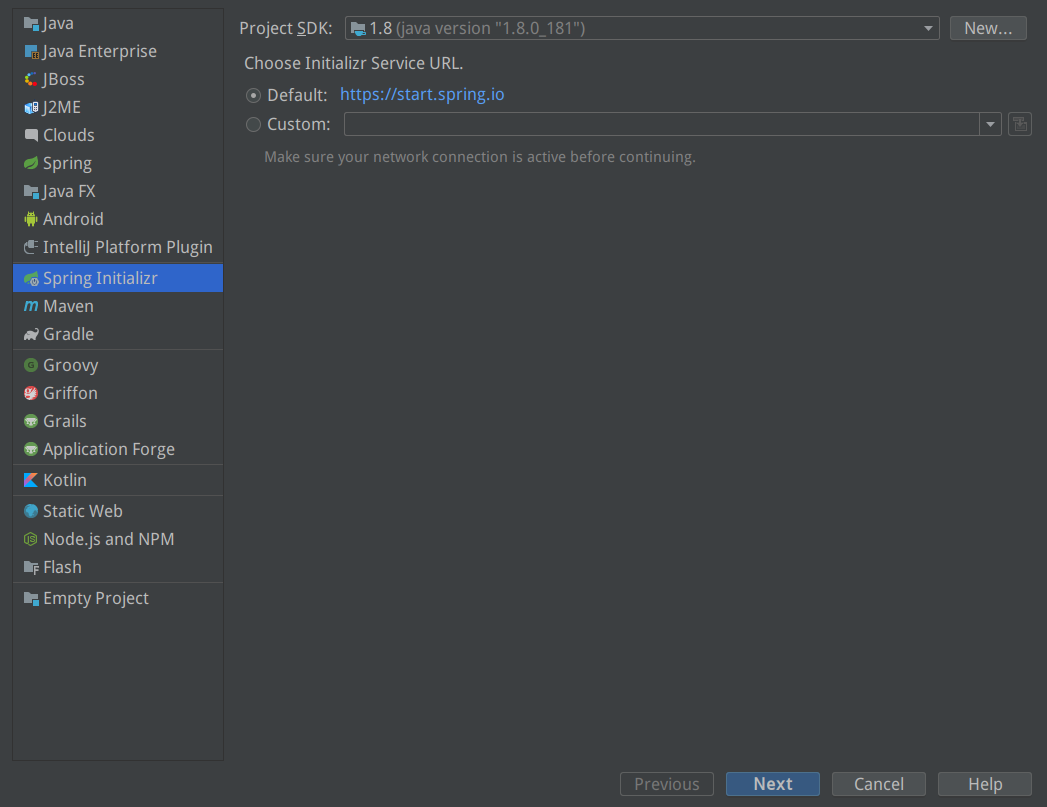The width and height of the screenshot is (1047, 807).
Task: Click the Project SDK combo box text
Action: pyautogui.click(x=477, y=29)
